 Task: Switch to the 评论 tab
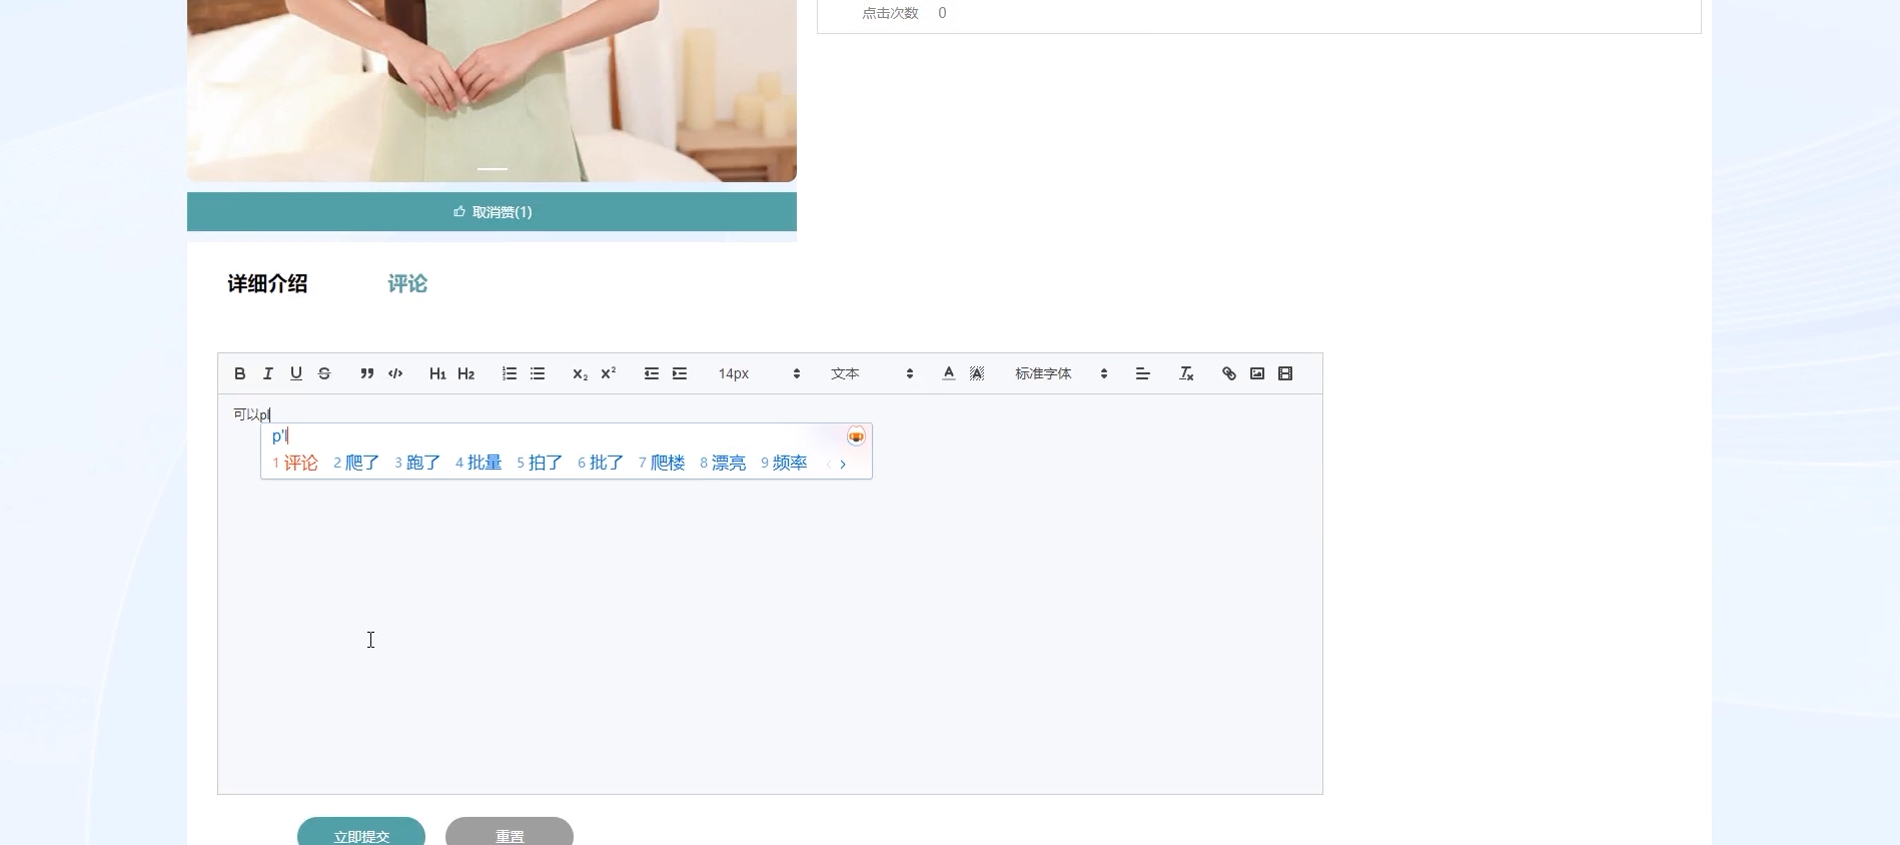tap(407, 284)
